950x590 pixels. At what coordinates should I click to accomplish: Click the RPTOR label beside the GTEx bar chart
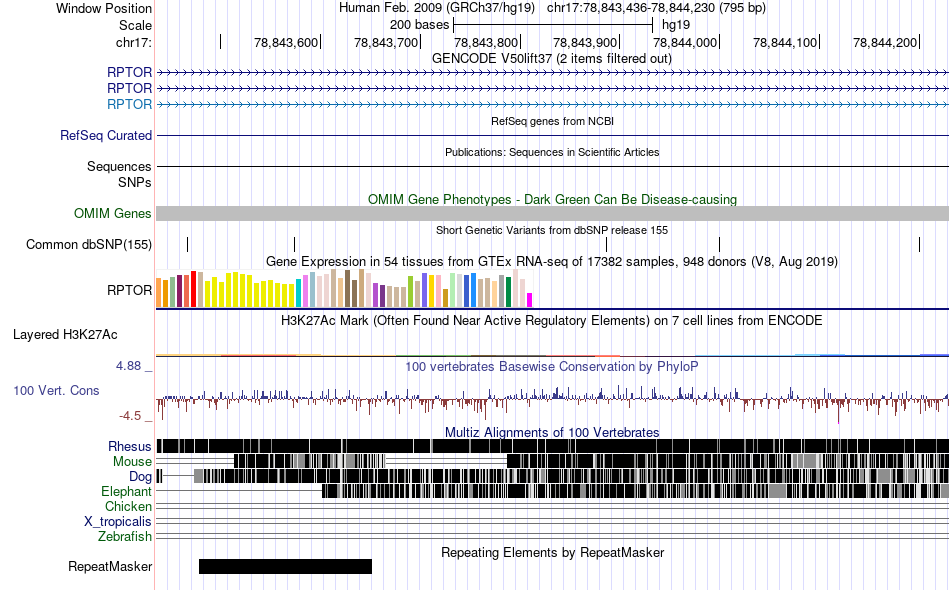(x=129, y=290)
